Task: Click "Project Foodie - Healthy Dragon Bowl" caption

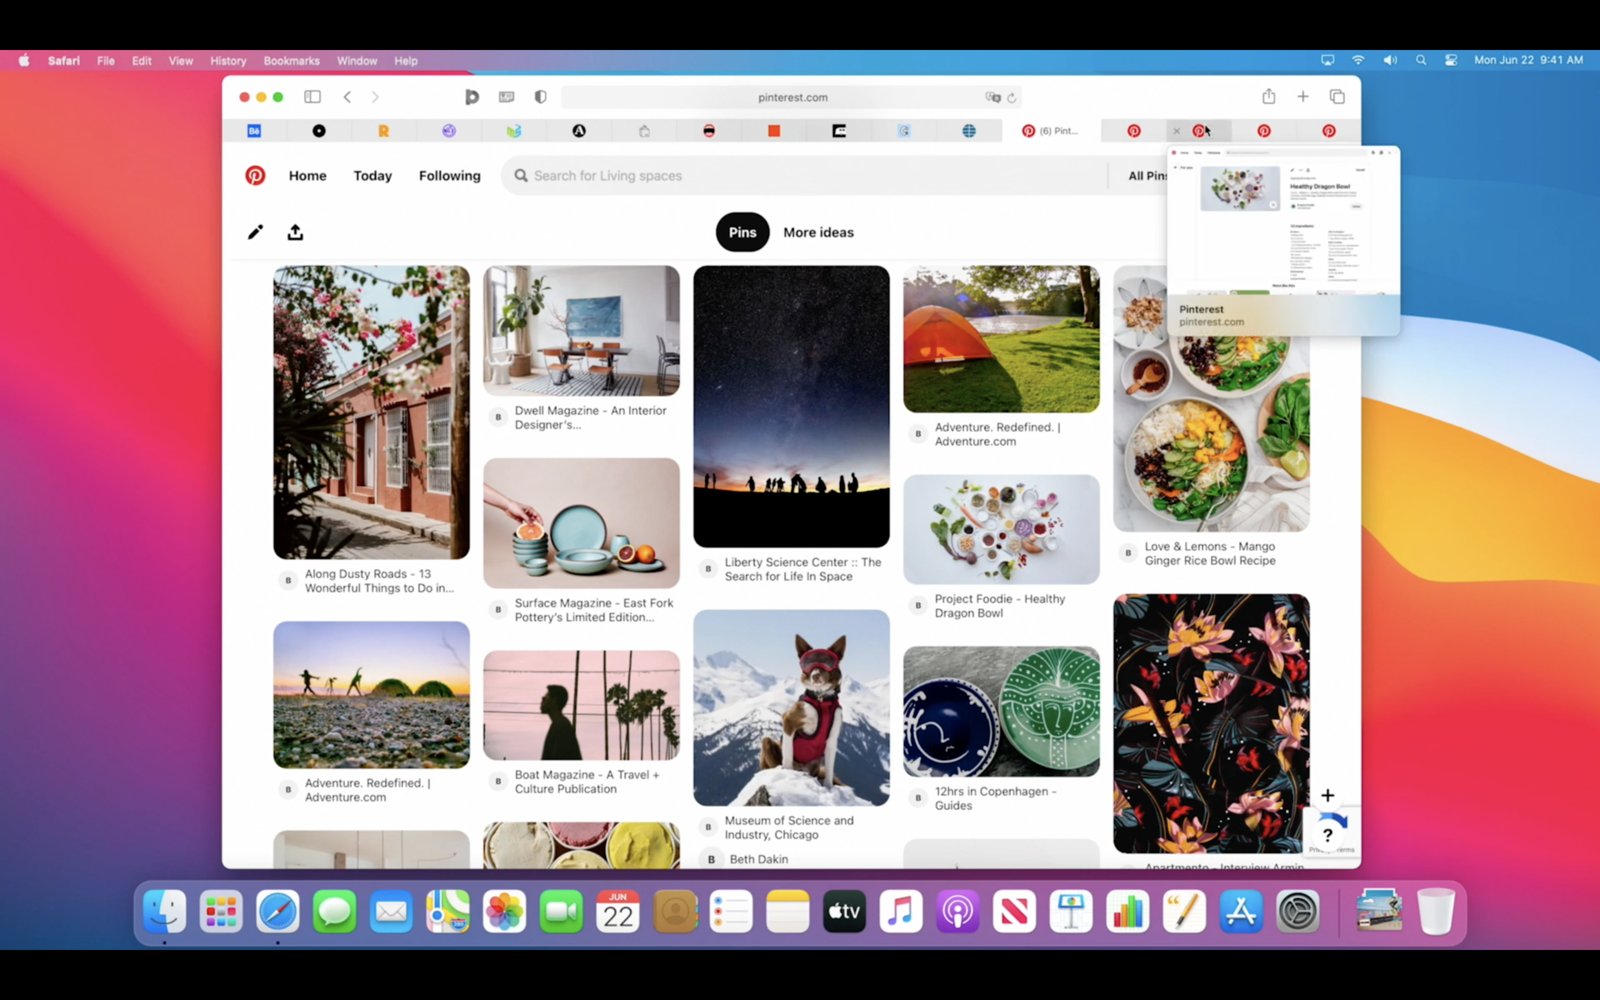Action: coord(999,606)
